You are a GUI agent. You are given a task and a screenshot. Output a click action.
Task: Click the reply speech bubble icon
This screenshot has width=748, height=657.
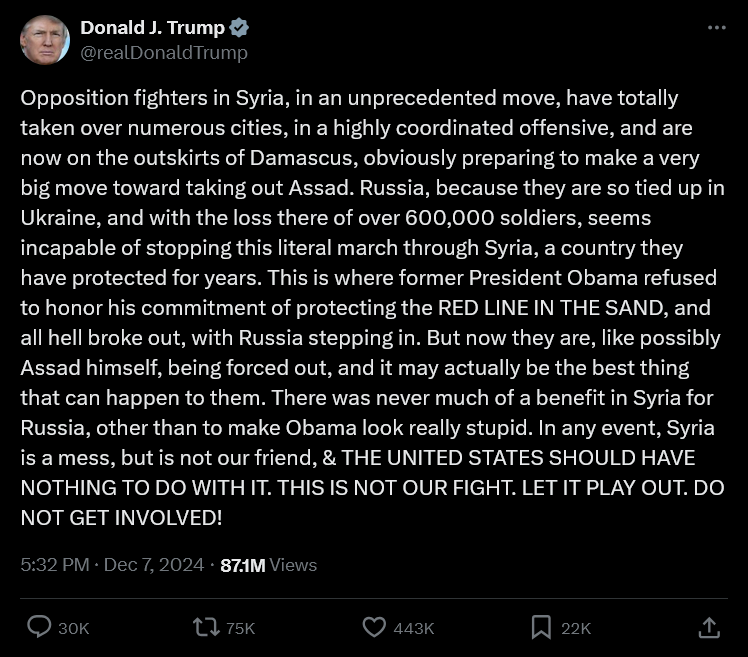coord(39,627)
